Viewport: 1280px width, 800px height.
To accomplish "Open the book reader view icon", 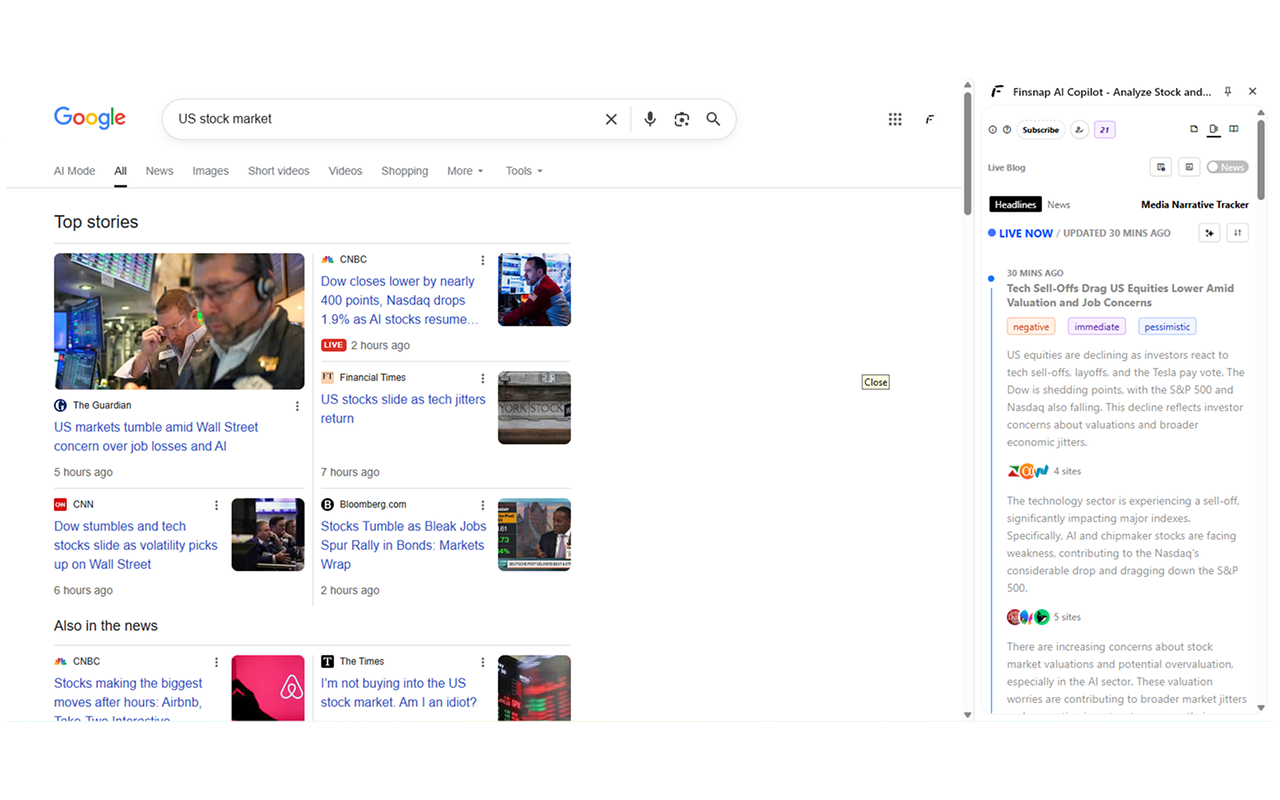I will click(1234, 129).
